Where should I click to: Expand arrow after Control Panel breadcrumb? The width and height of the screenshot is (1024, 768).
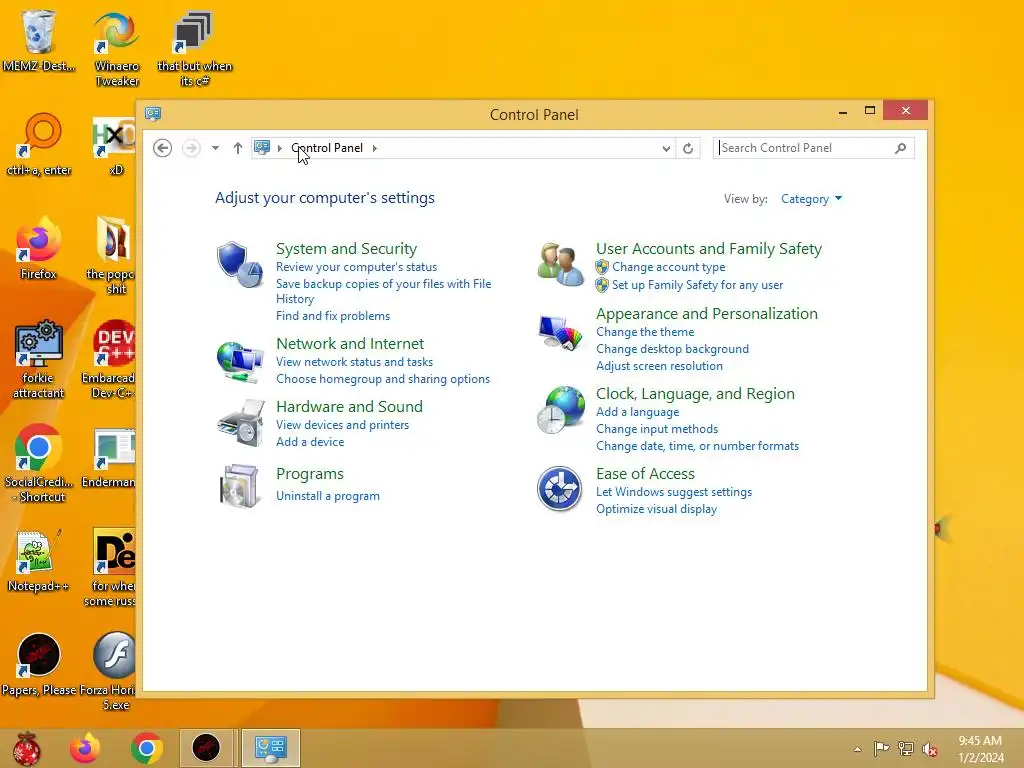[375, 148]
